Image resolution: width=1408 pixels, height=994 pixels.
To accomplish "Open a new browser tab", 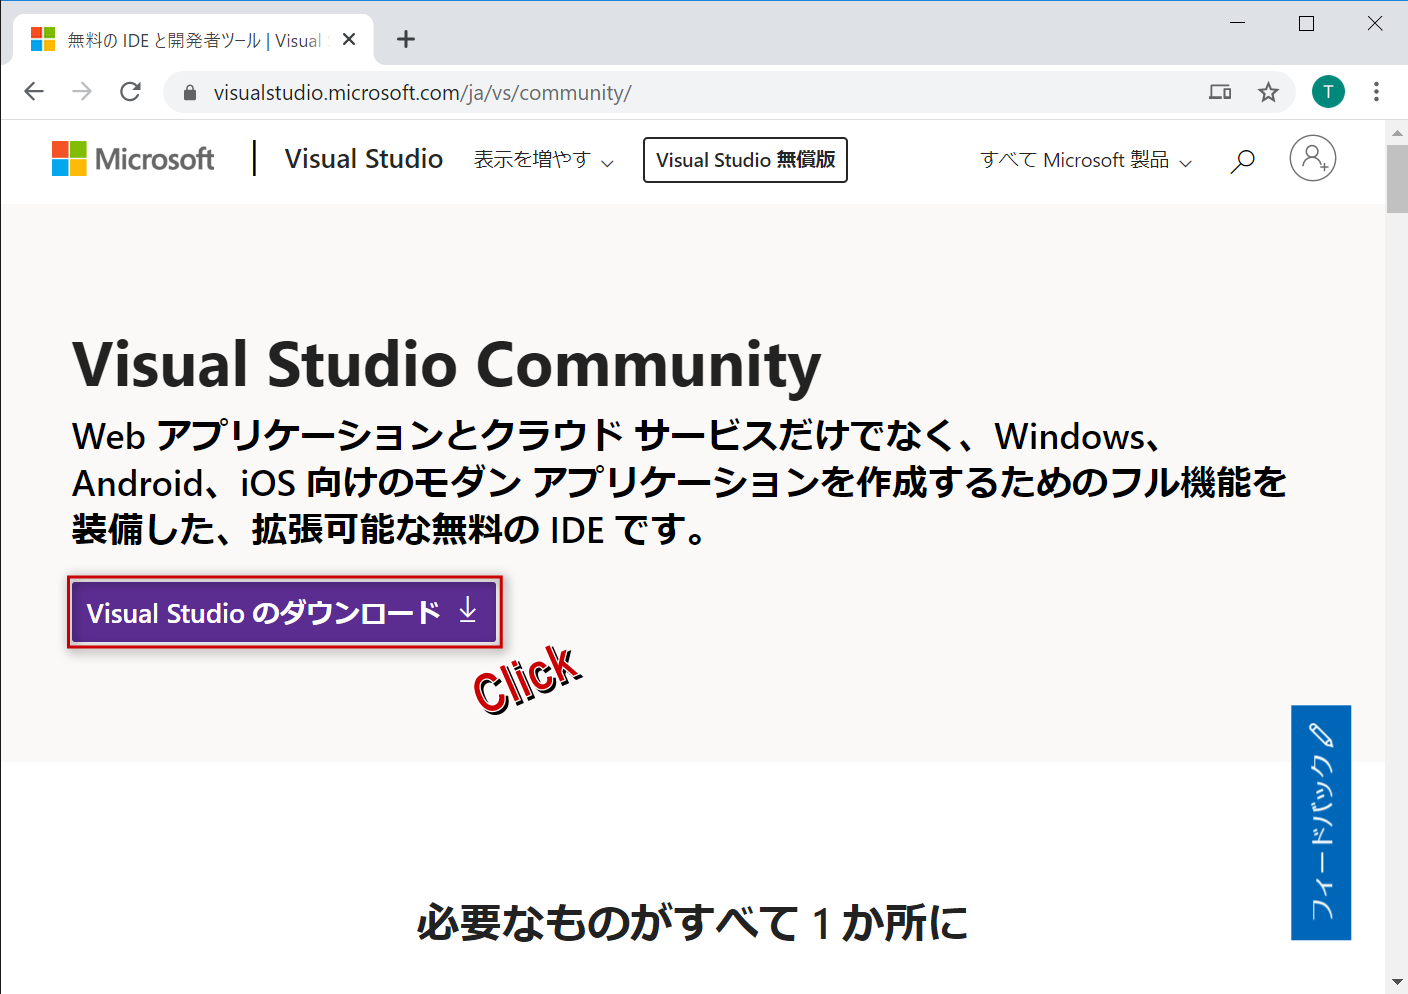I will click(405, 39).
